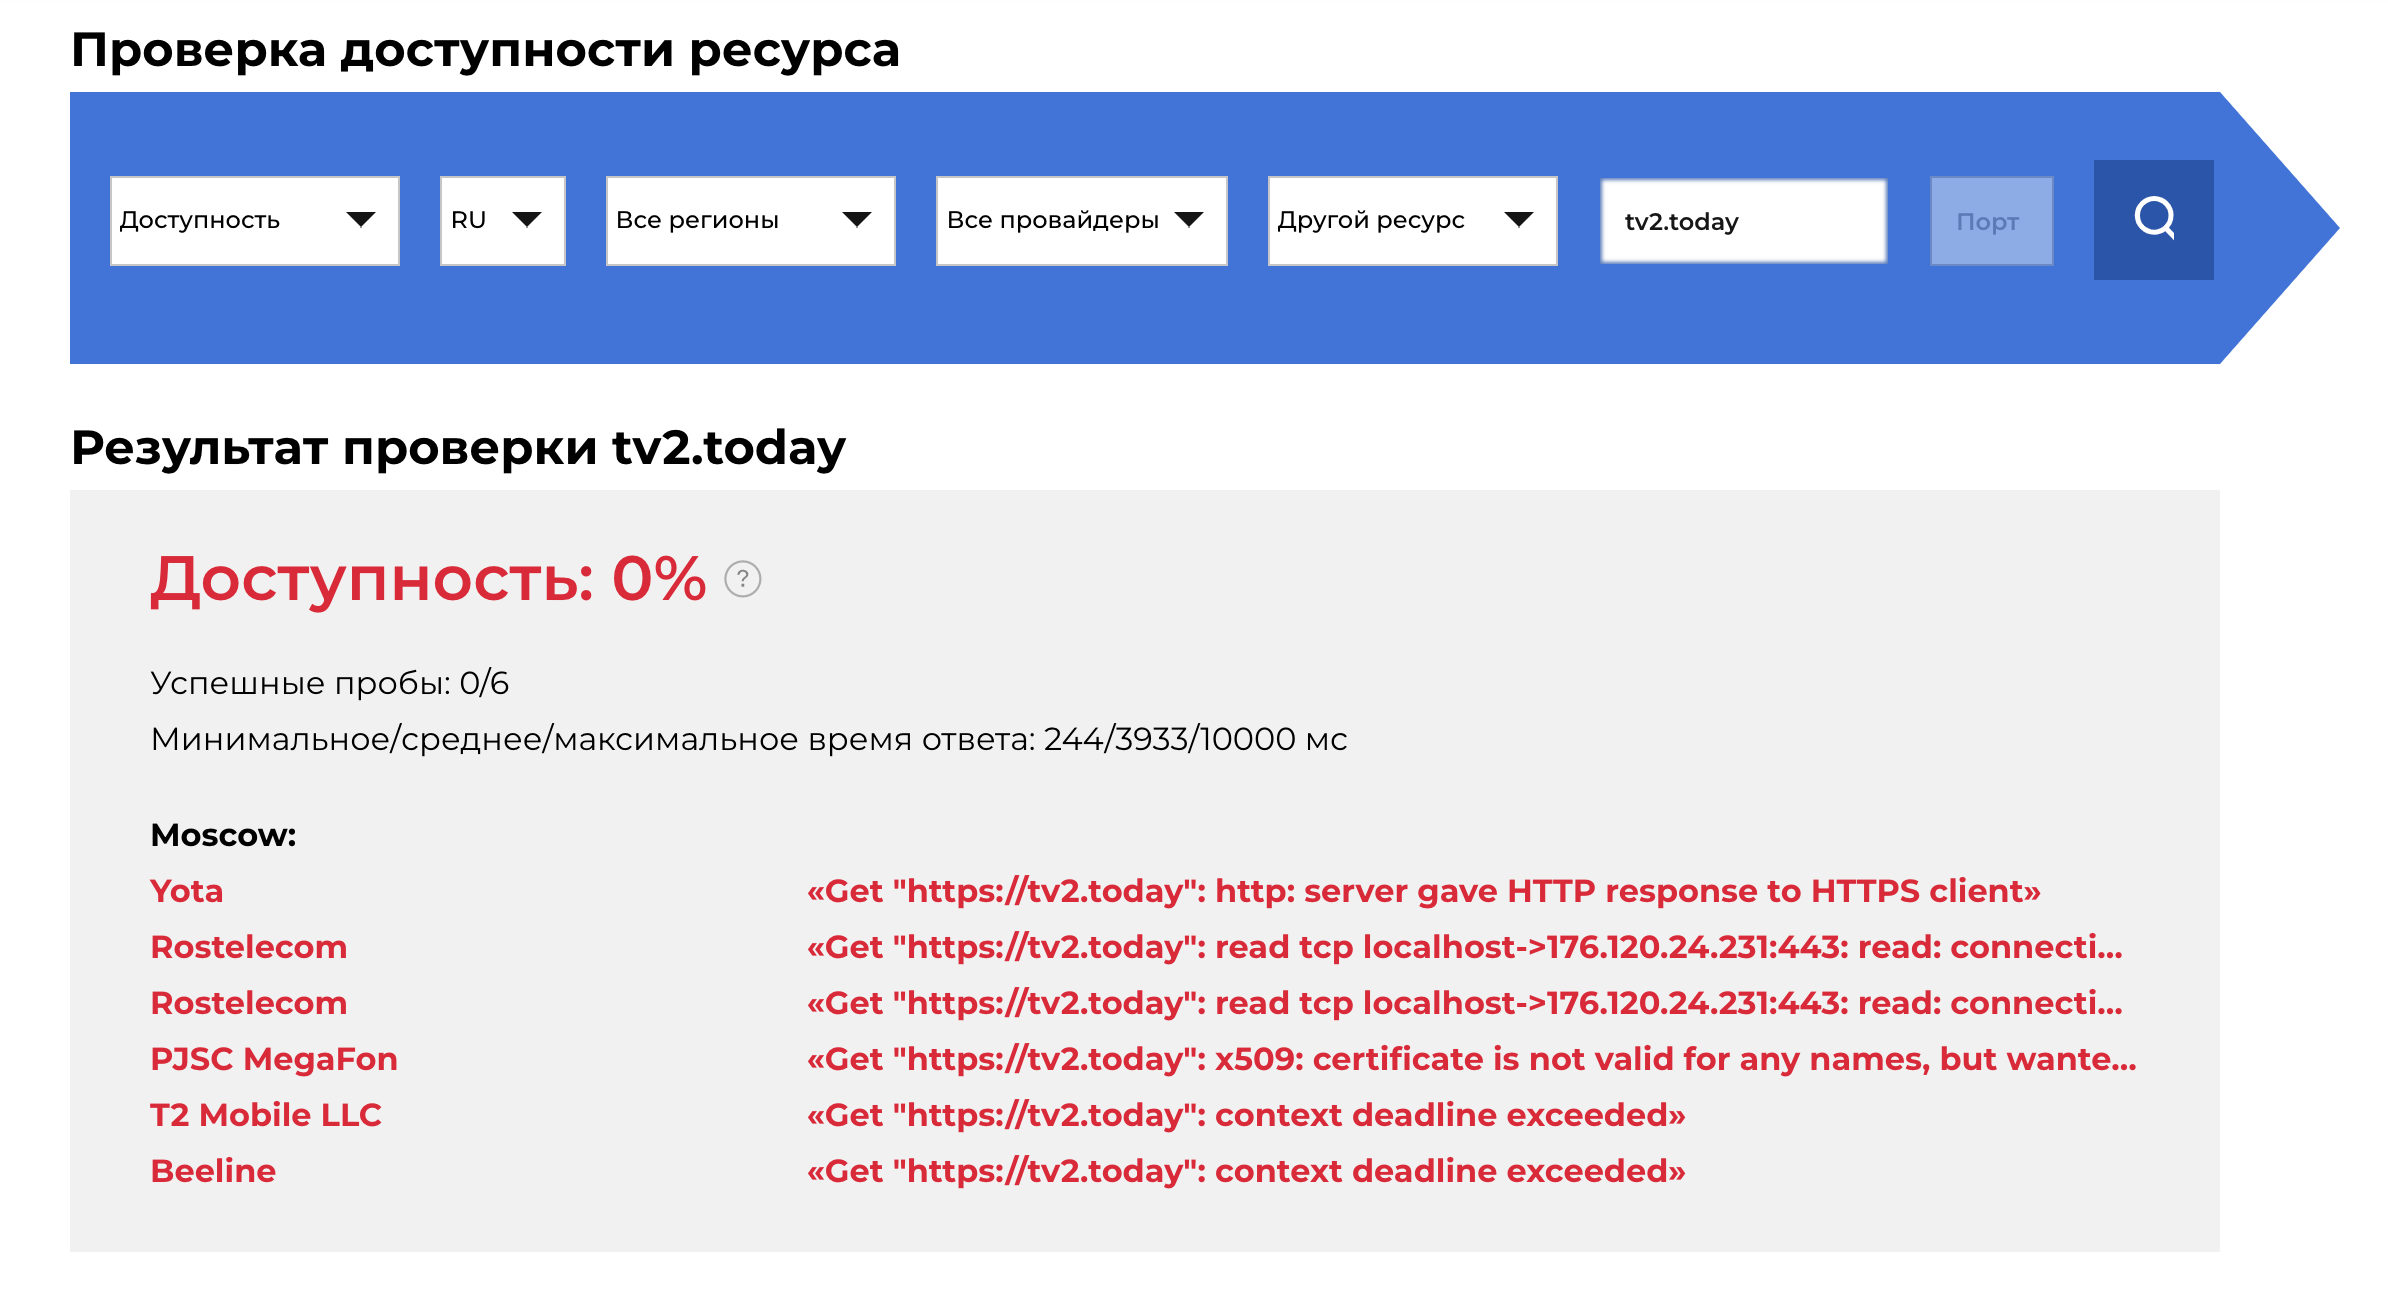Click the Доступность: 0% heading
Viewport: 2388px width, 1306px height.
pos(428,579)
